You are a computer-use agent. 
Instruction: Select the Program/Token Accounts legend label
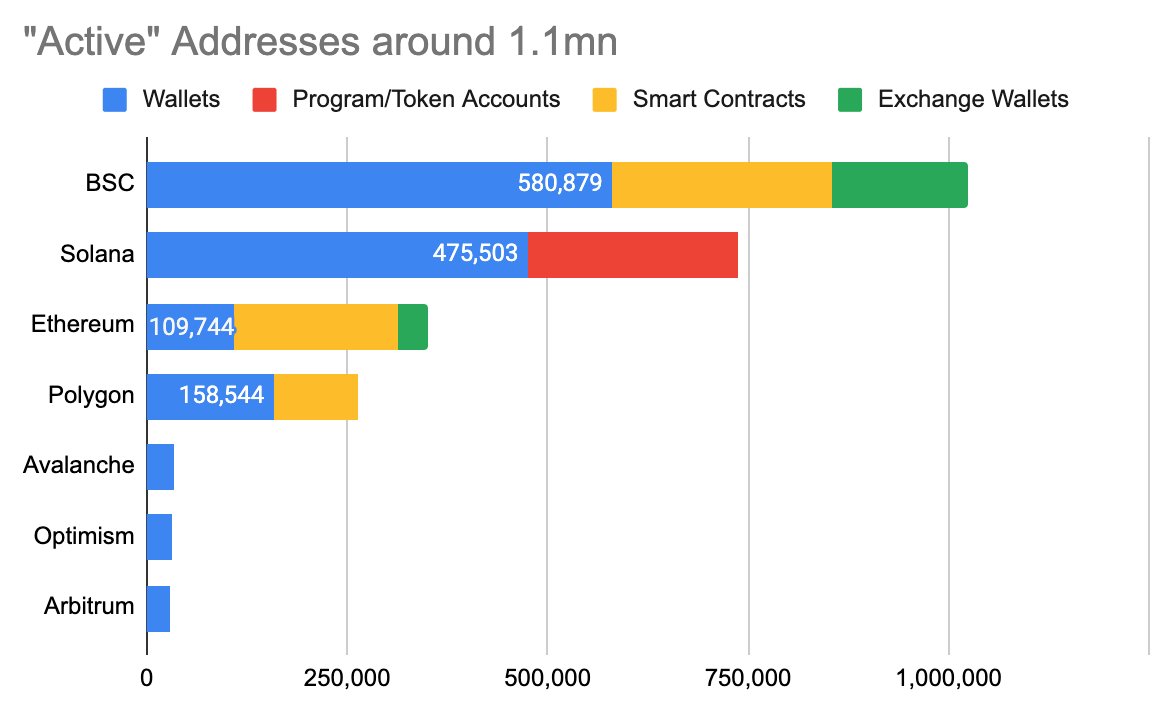point(426,99)
